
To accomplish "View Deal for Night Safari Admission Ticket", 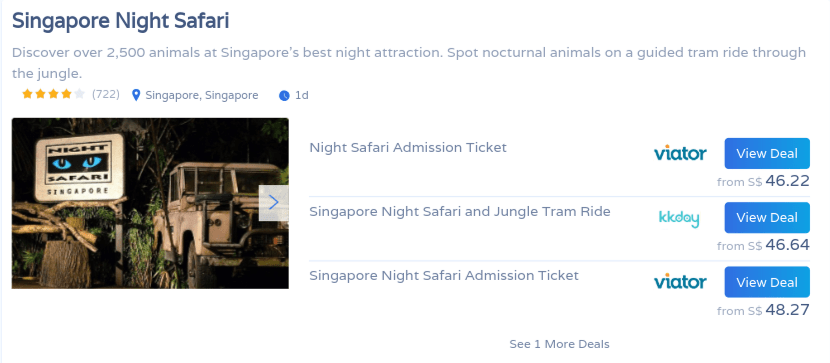I will tap(767, 153).
